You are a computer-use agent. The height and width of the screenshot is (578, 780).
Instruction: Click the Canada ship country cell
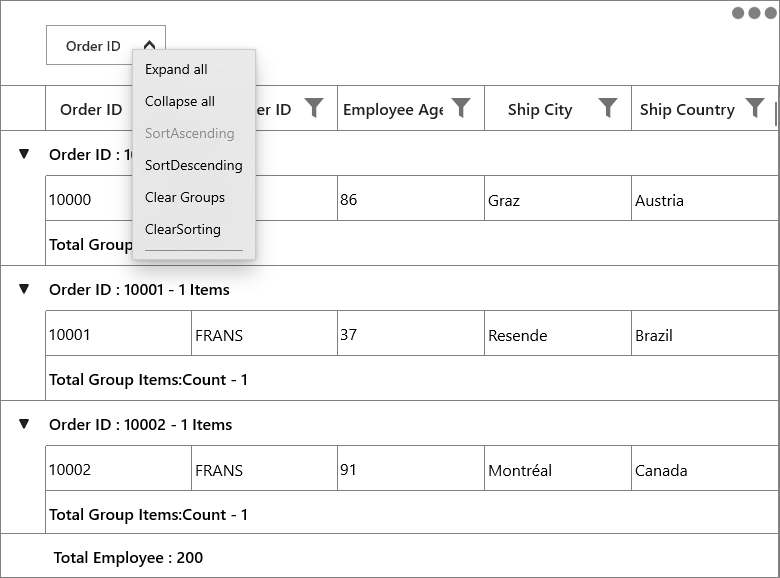pos(705,468)
